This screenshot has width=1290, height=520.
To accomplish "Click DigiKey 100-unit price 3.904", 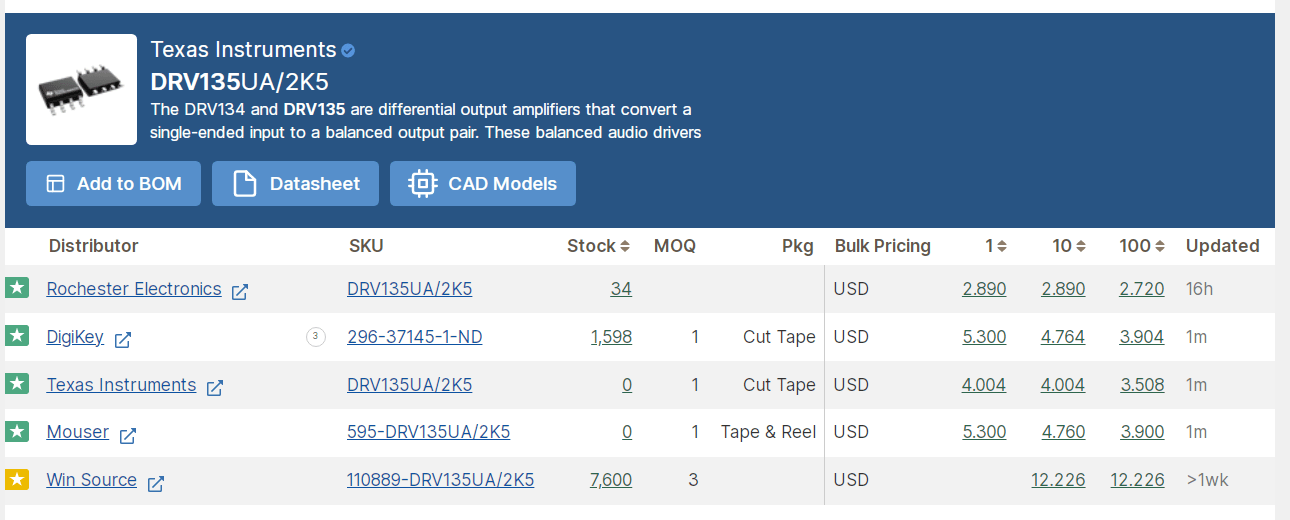I will [1142, 337].
